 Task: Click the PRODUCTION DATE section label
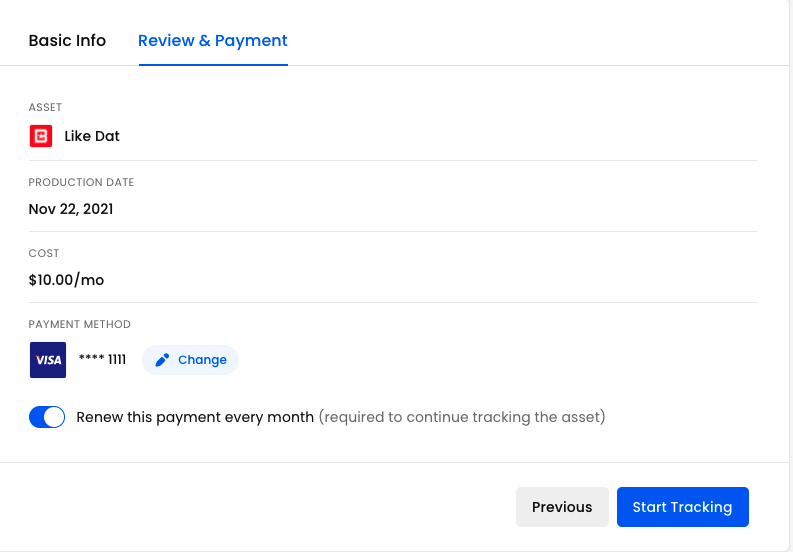click(x=81, y=183)
